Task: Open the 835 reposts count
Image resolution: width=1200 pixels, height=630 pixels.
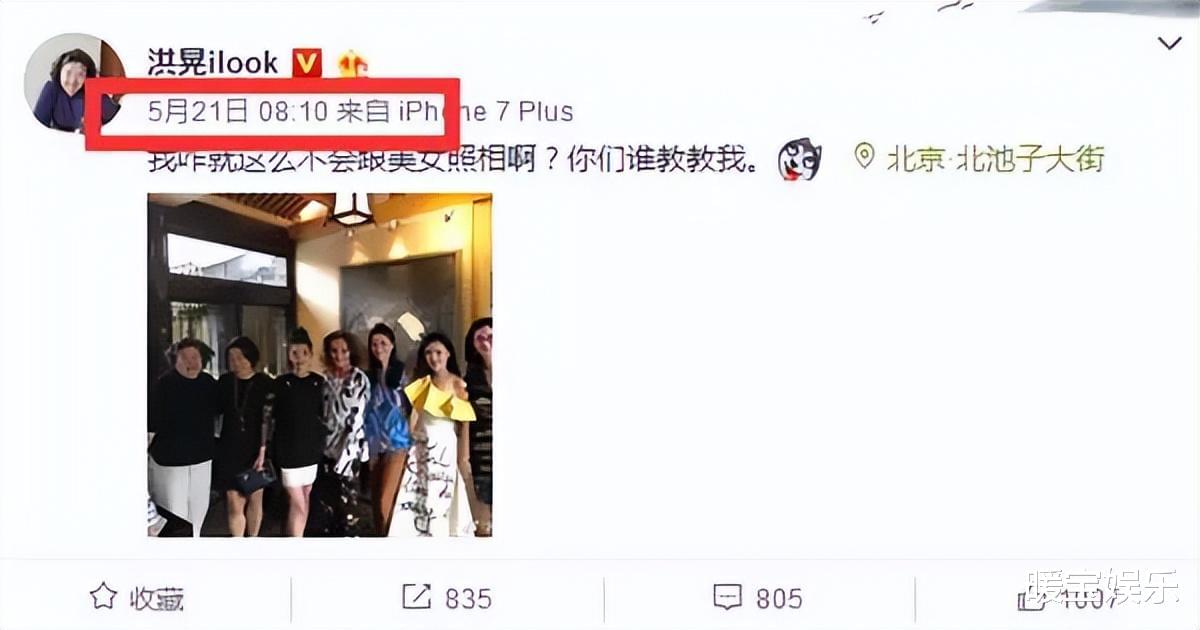Action: coord(468,599)
